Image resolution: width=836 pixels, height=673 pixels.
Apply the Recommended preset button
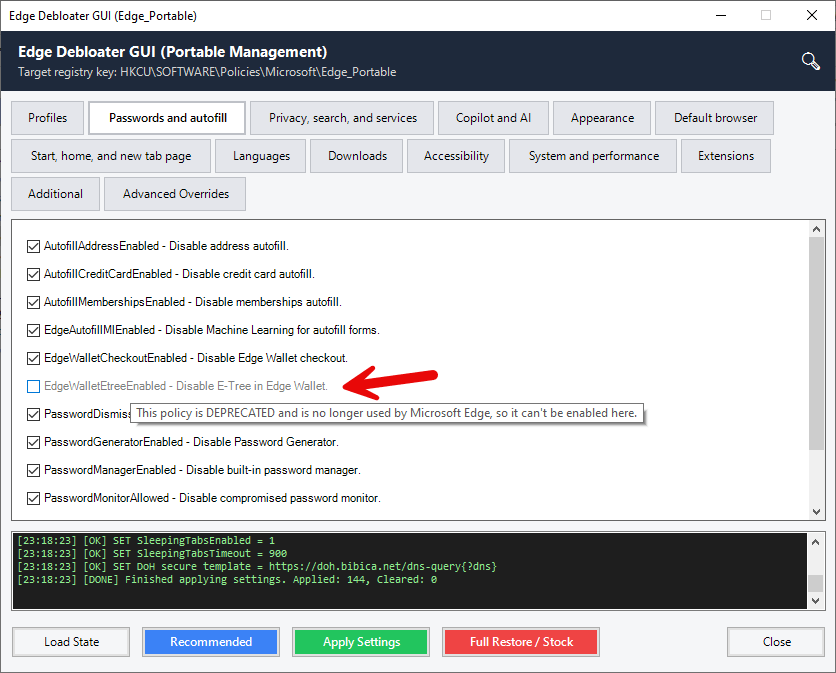(x=211, y=642)
